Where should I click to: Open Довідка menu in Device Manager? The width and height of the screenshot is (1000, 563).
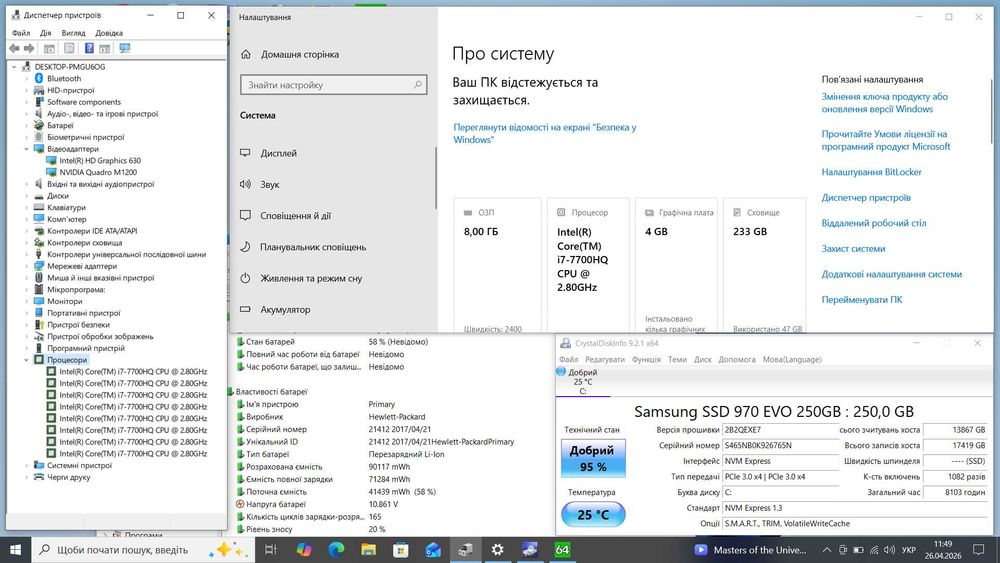[109, 33]
